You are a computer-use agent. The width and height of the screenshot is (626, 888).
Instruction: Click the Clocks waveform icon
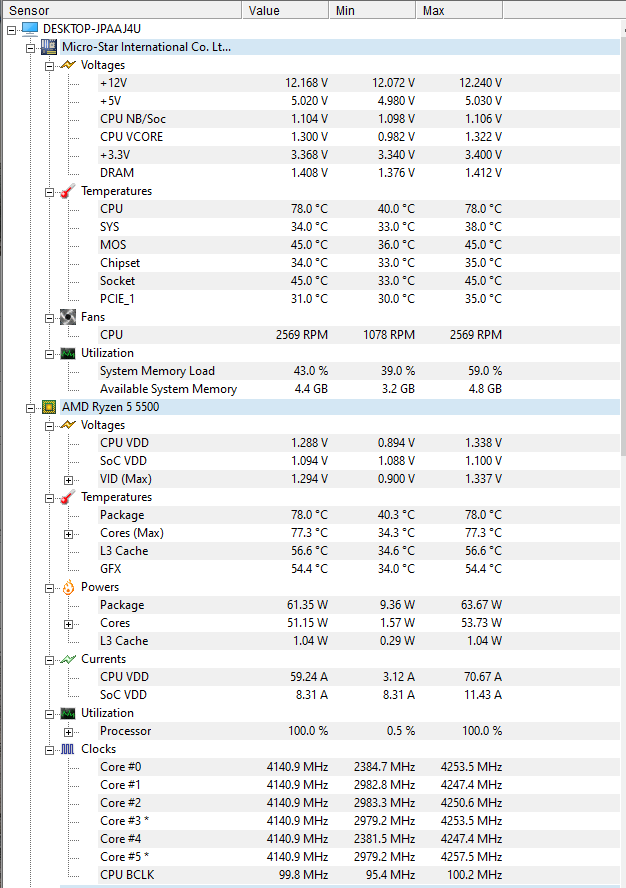click(x=68, y=749)
